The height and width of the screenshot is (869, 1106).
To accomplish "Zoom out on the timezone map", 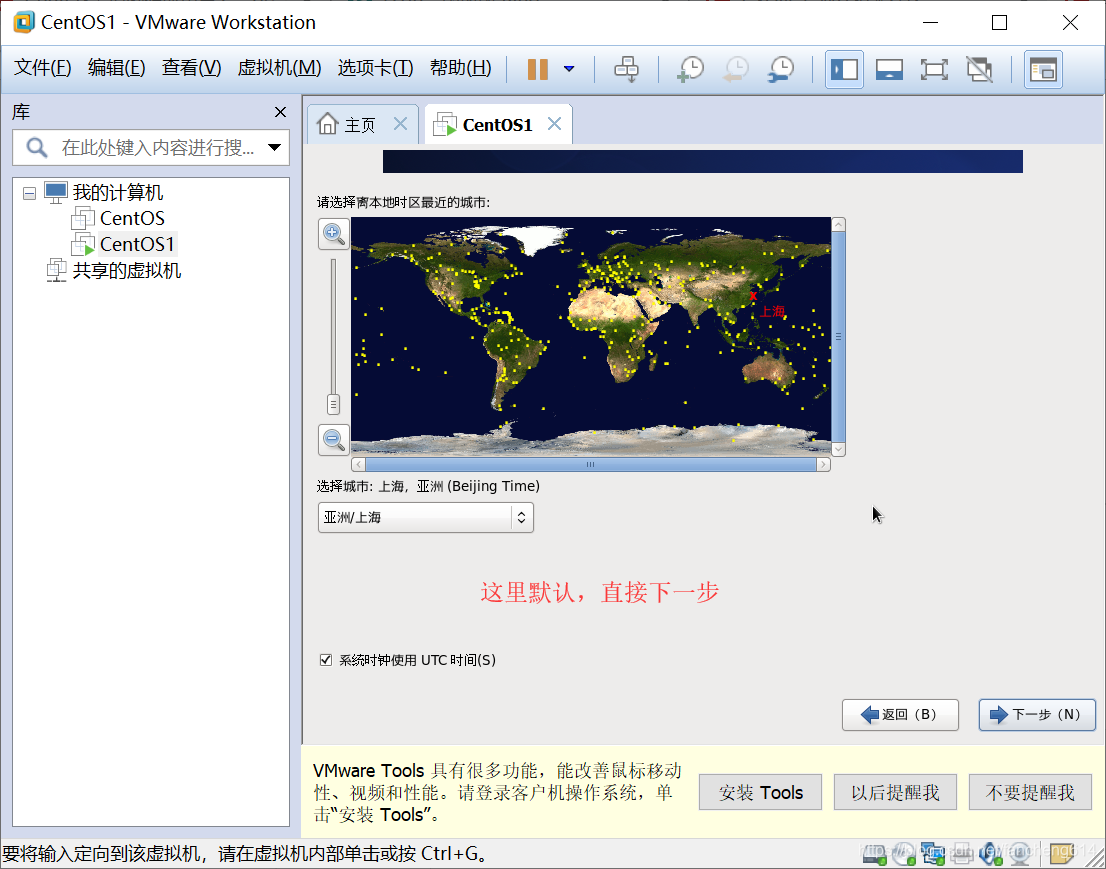I will 334,440.
